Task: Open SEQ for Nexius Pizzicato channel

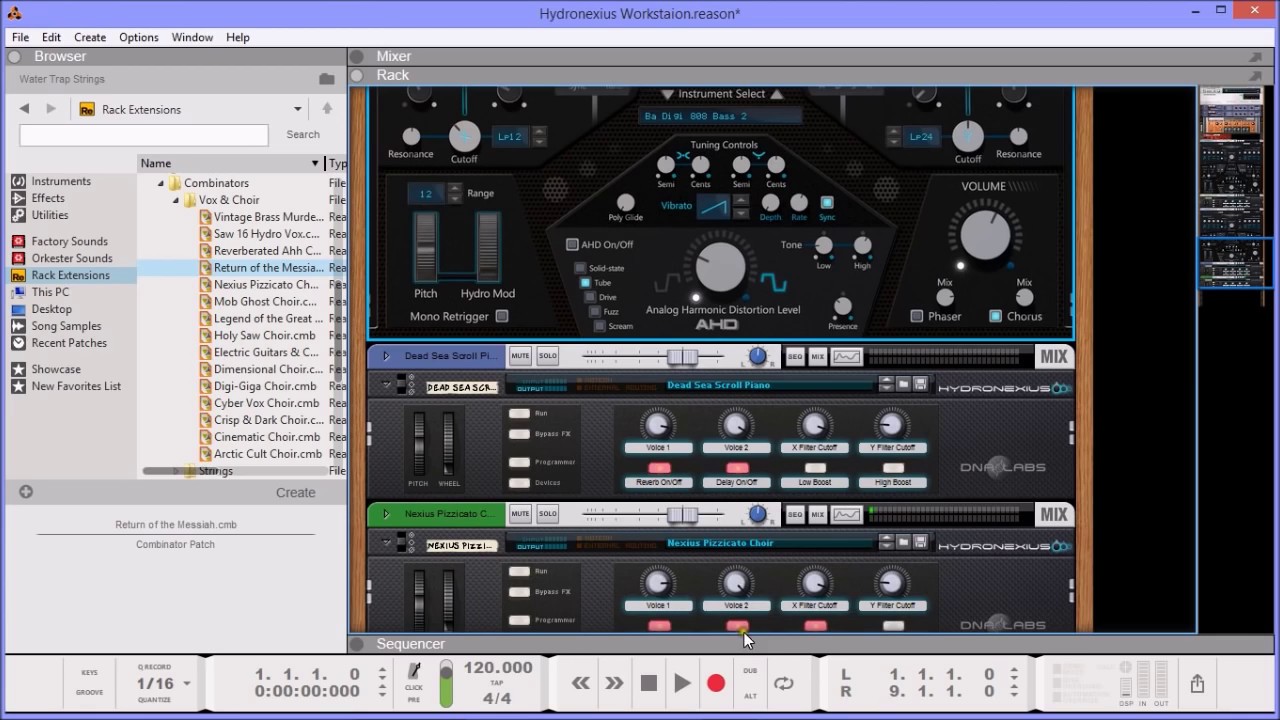Action: [795, 514]
